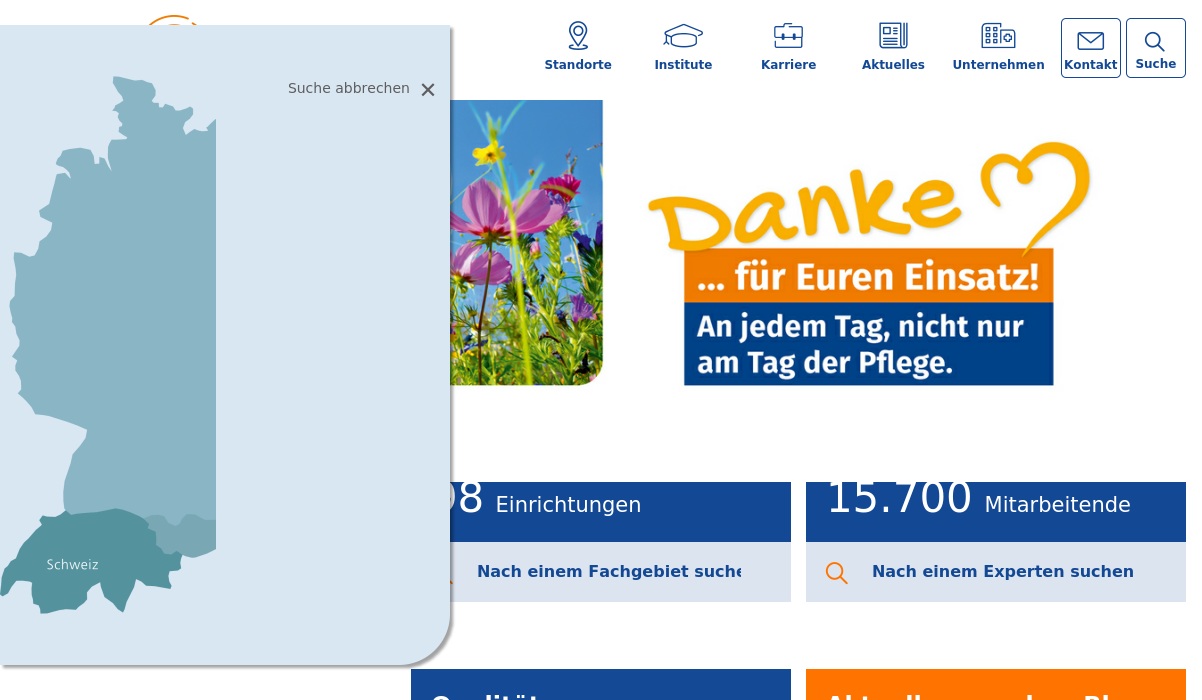Click into the Nach einem Experten suchen field

click(1003, 571)
